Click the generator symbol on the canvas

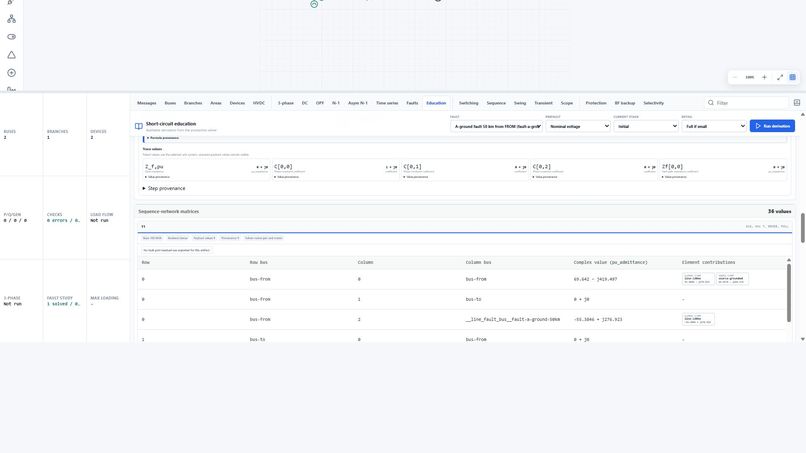pos(314,4)
